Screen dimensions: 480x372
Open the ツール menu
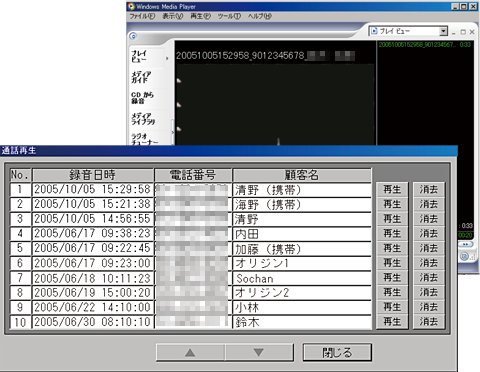pyautogui.click(x=229, y=16)
